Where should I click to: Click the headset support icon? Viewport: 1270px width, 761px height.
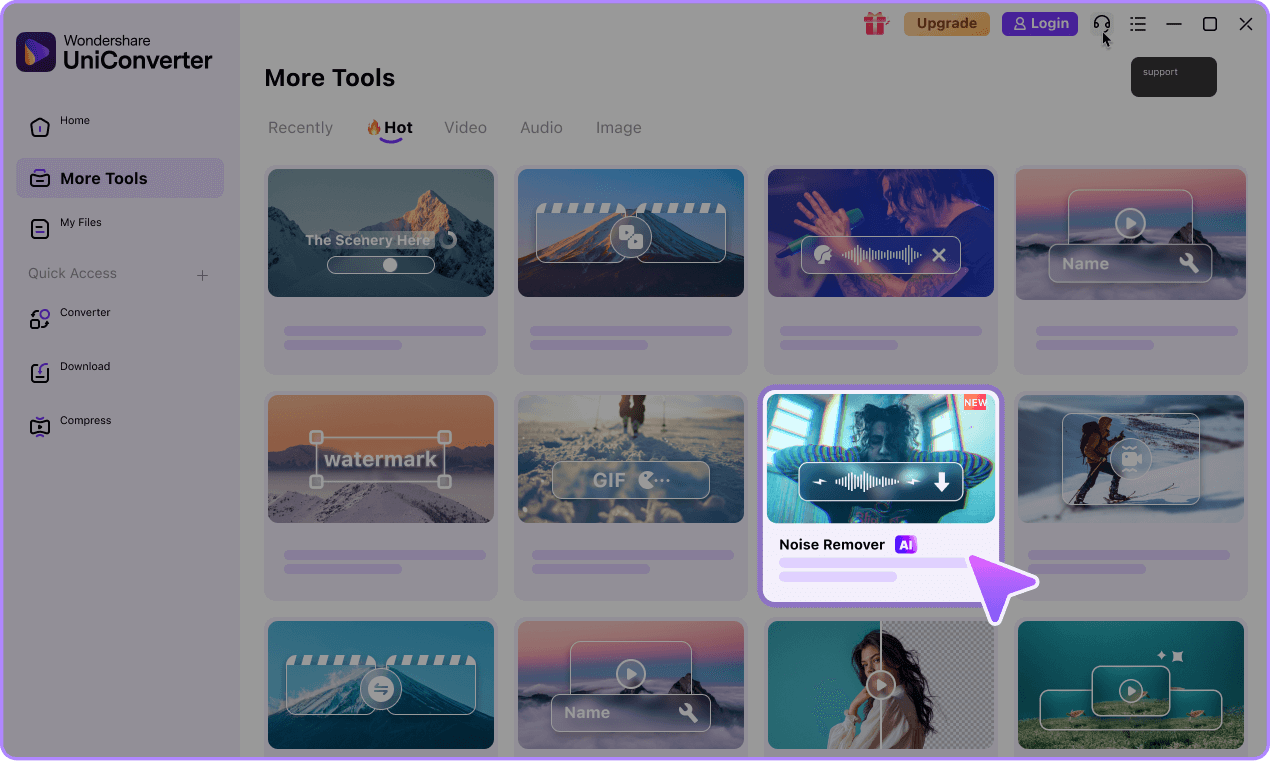1101,23
